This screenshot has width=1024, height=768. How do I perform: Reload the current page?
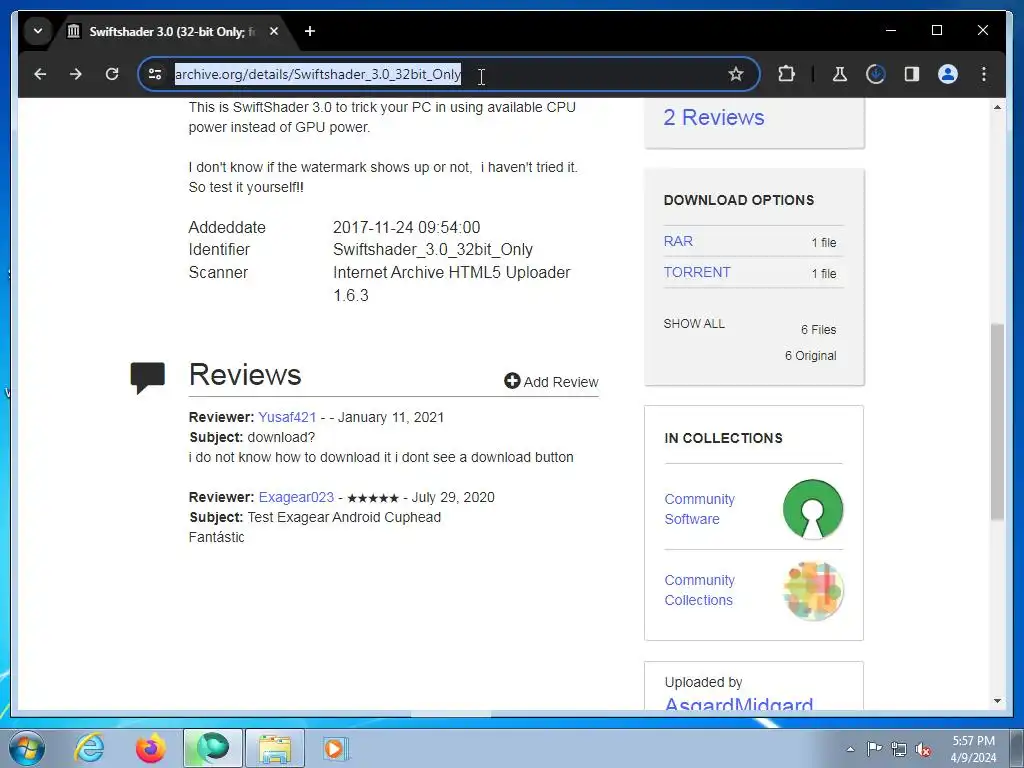pos(112,74)
